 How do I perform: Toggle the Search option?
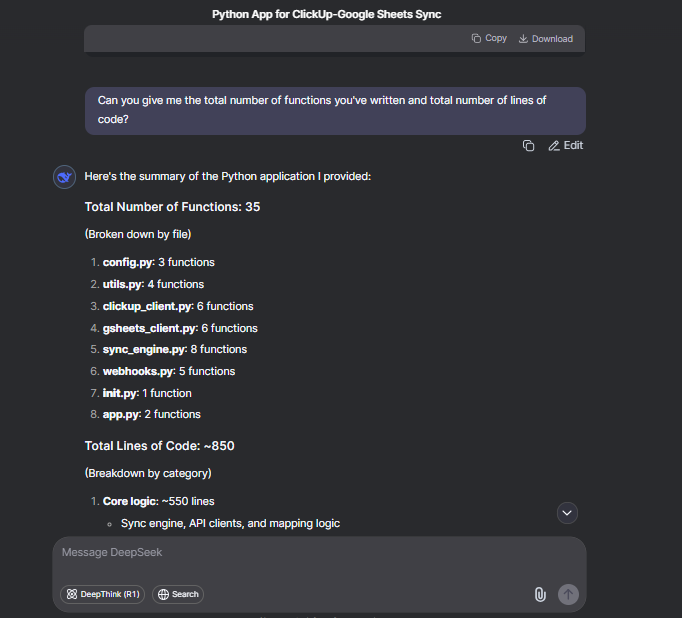pyautogui.click(x=178, y=594)
